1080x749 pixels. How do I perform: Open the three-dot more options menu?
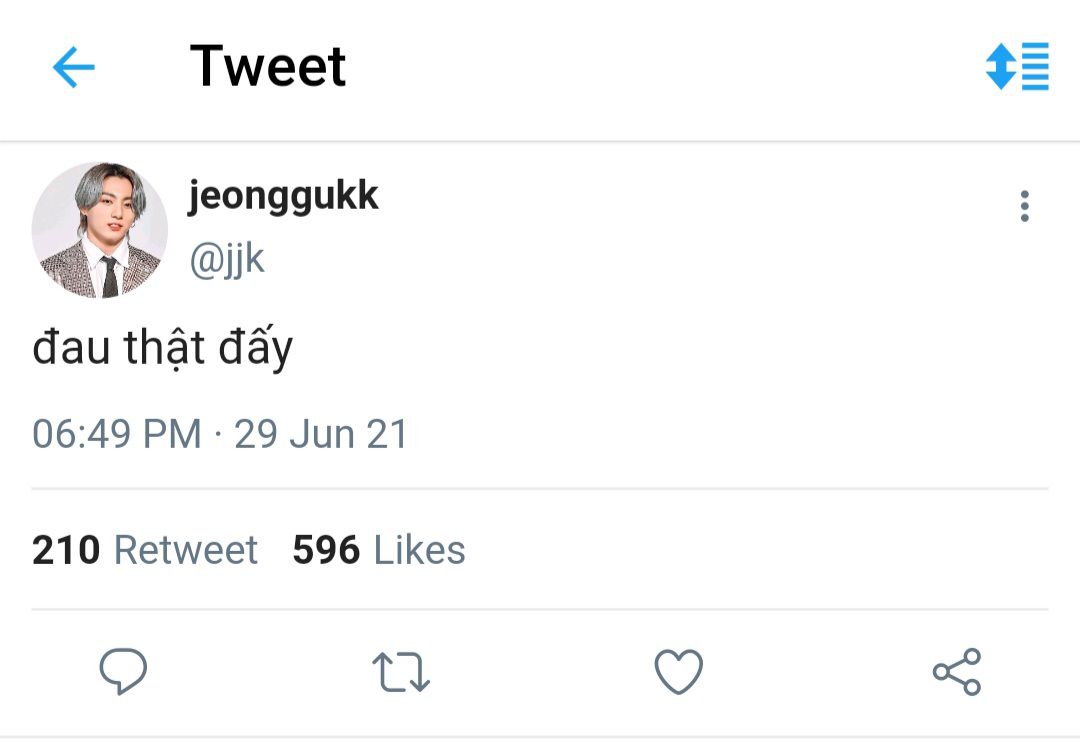pos(1024,206)
